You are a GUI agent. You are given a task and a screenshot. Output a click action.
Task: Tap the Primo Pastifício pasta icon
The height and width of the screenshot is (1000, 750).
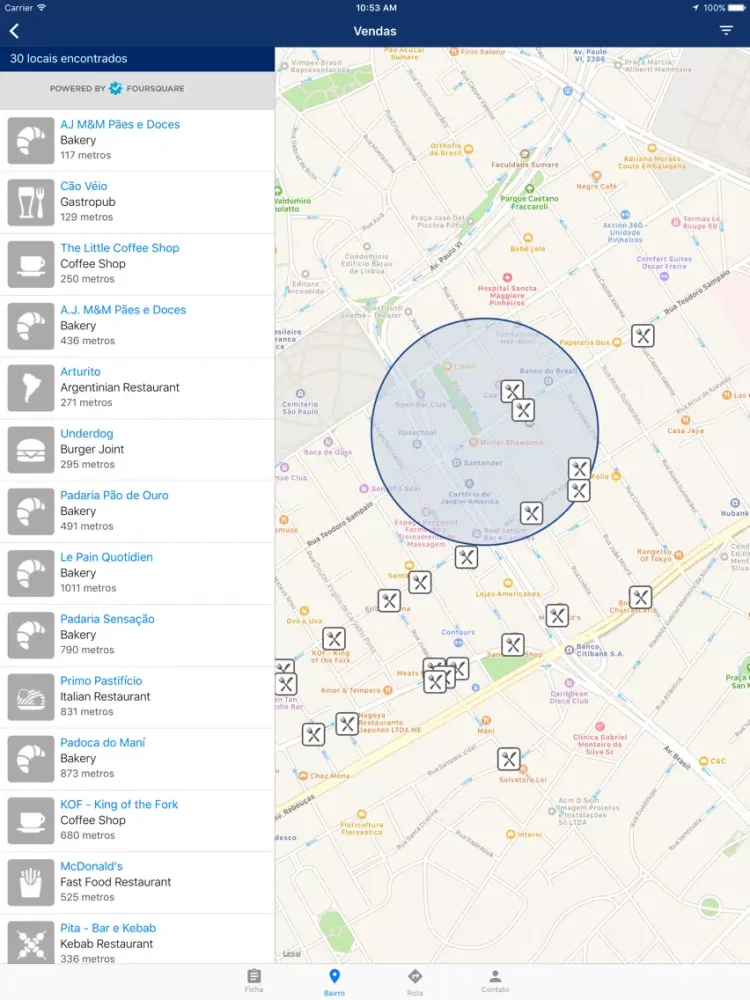click(x=31, y=697)
